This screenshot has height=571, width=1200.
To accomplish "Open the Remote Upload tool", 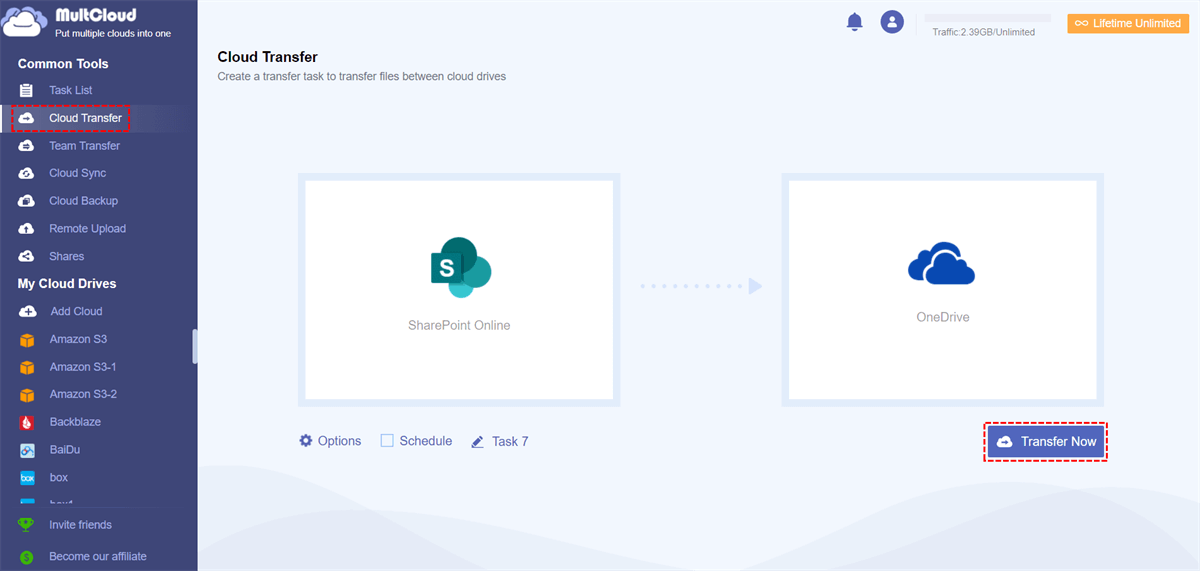I will coord(87,229).
